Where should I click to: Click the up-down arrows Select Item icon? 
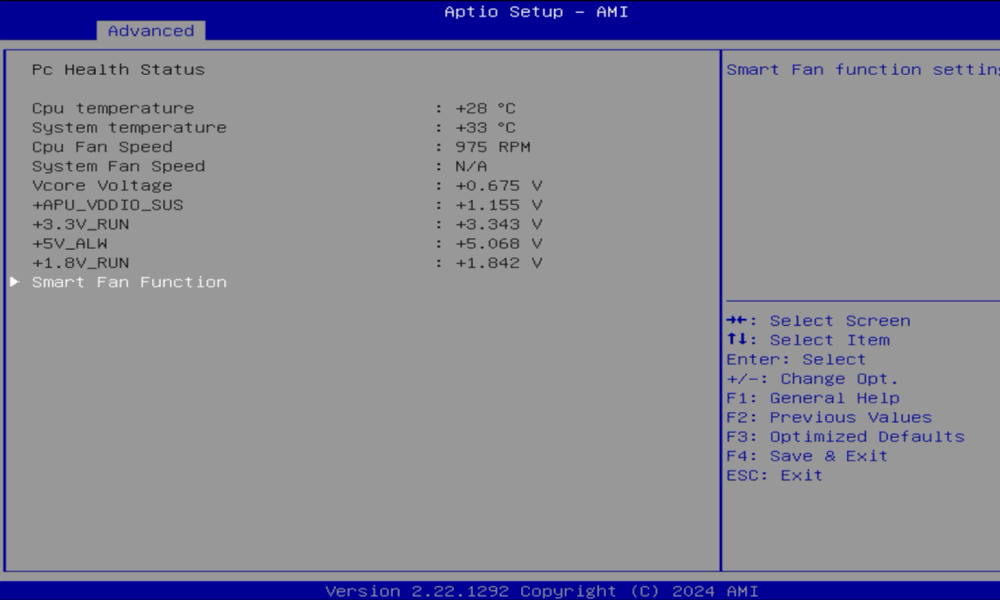(737, 340)
